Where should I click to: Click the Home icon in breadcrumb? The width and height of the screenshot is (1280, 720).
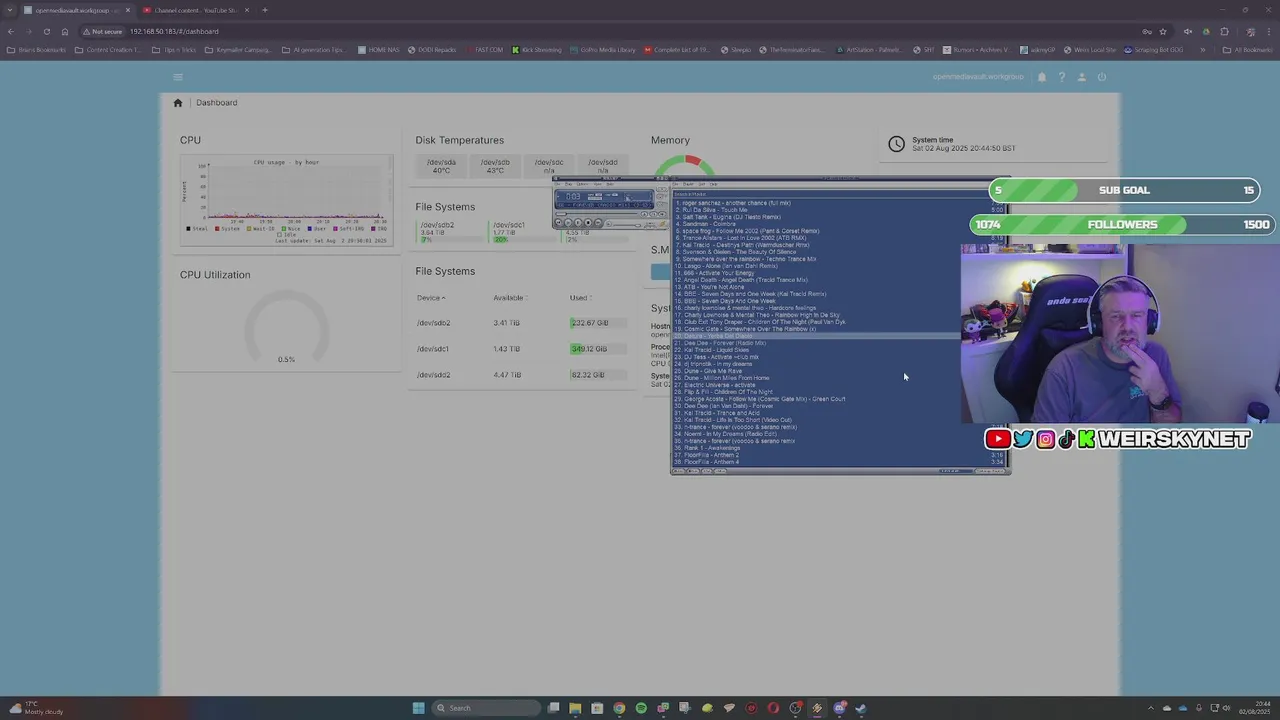click(178, 103)
